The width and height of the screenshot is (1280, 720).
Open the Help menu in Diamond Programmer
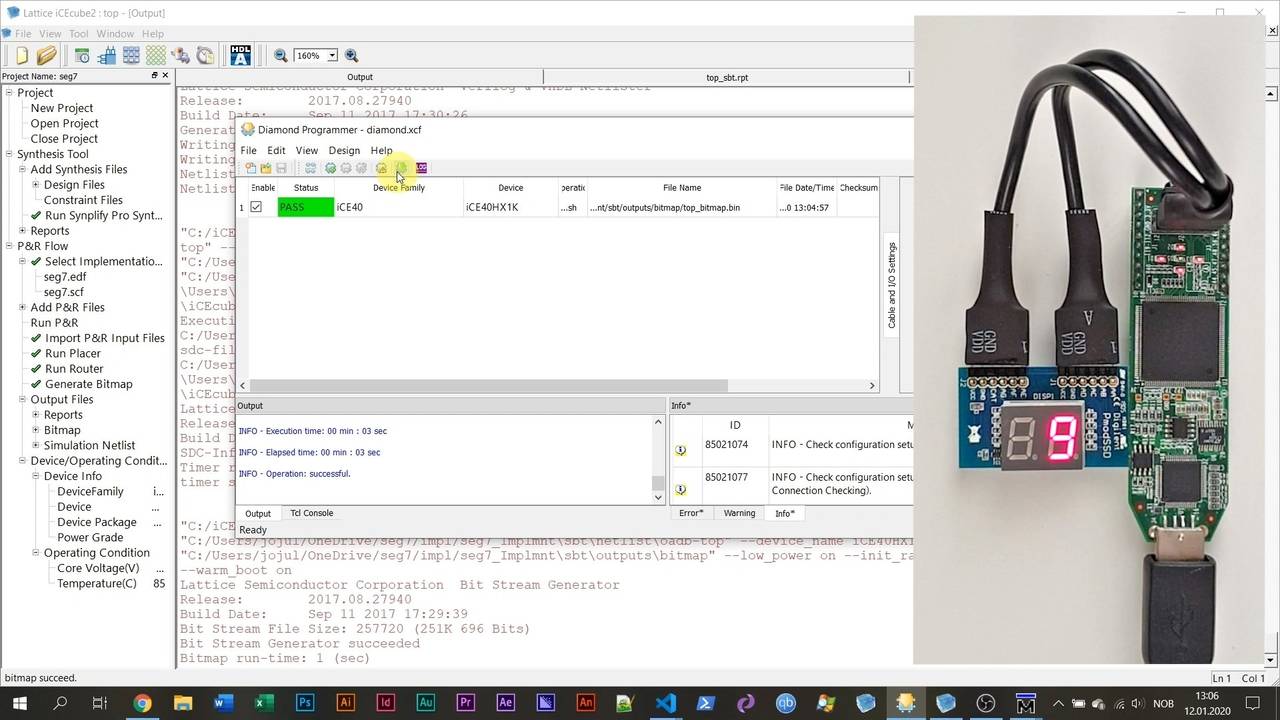382,150
